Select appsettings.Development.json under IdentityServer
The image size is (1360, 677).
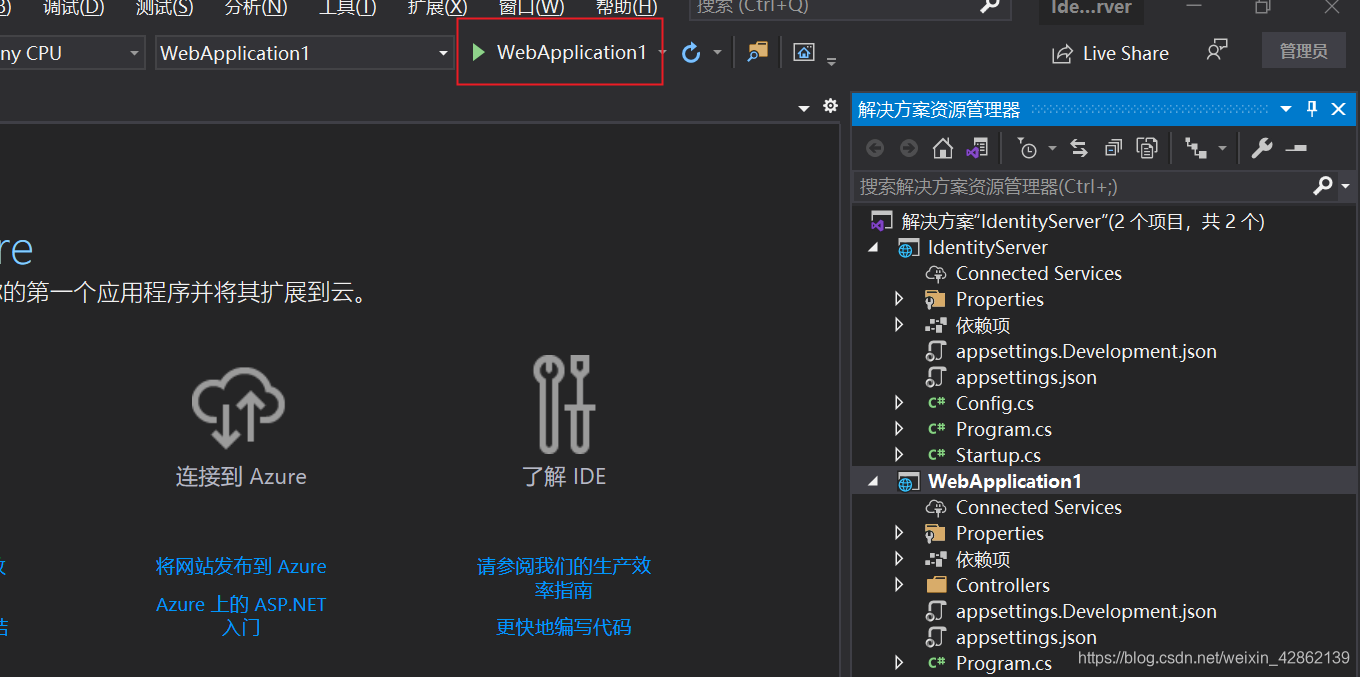(x=1086, y=351)
